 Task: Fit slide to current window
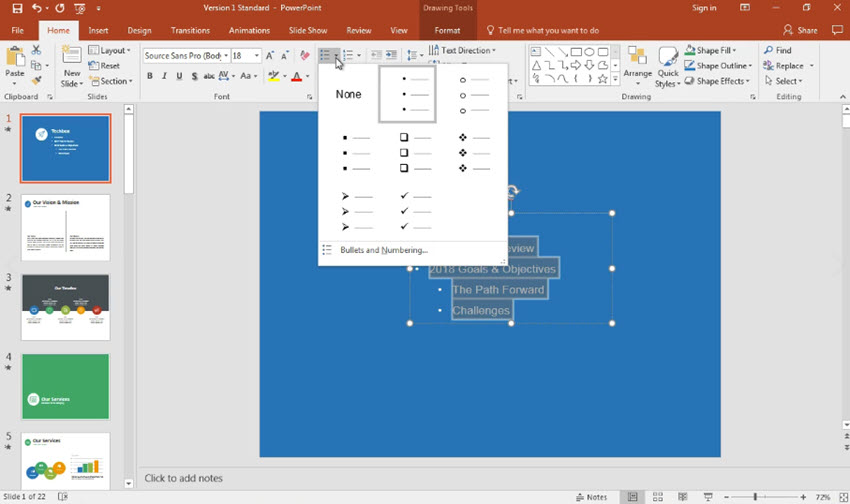tap(843, 497)
